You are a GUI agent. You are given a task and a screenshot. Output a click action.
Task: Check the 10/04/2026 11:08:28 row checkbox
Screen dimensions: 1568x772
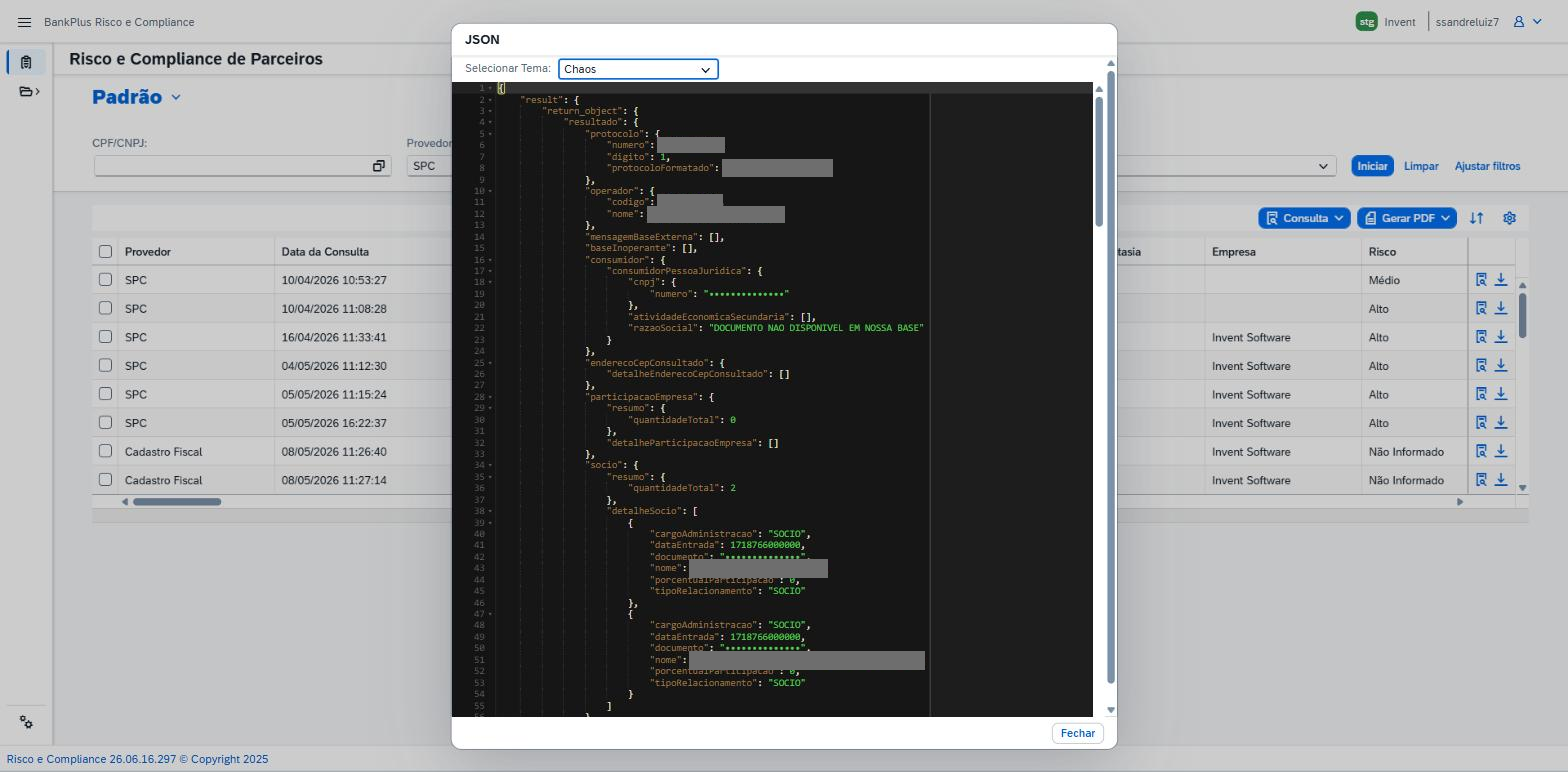[x=105, y=308]
